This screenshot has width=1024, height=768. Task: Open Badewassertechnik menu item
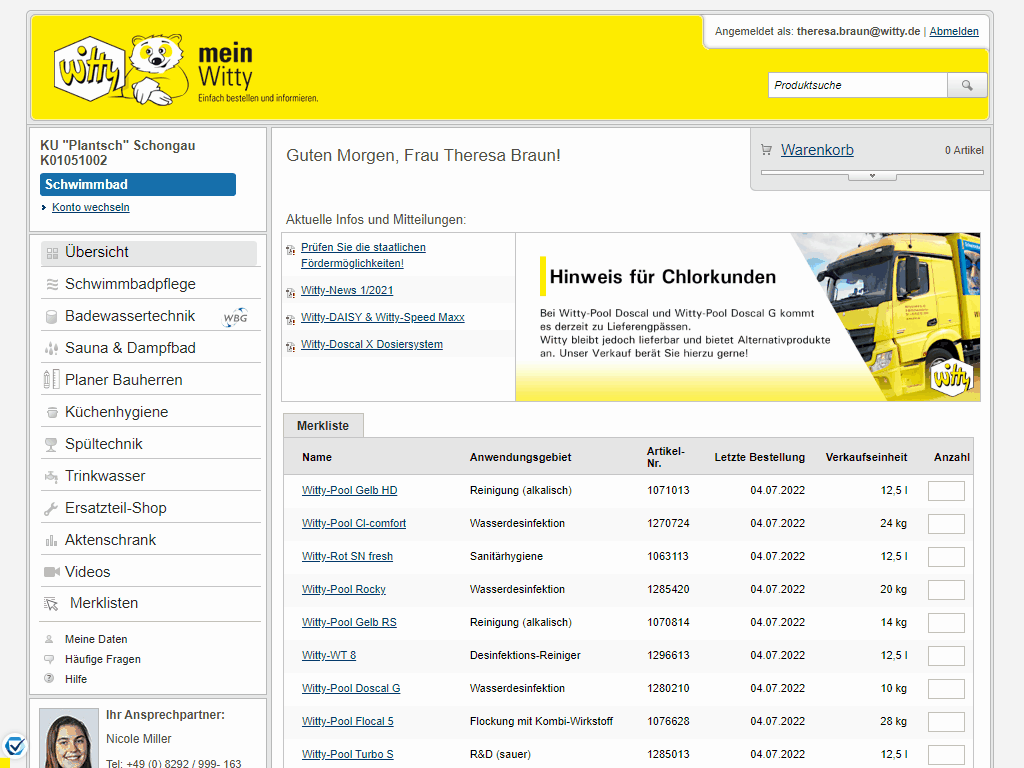coord(130,316)
